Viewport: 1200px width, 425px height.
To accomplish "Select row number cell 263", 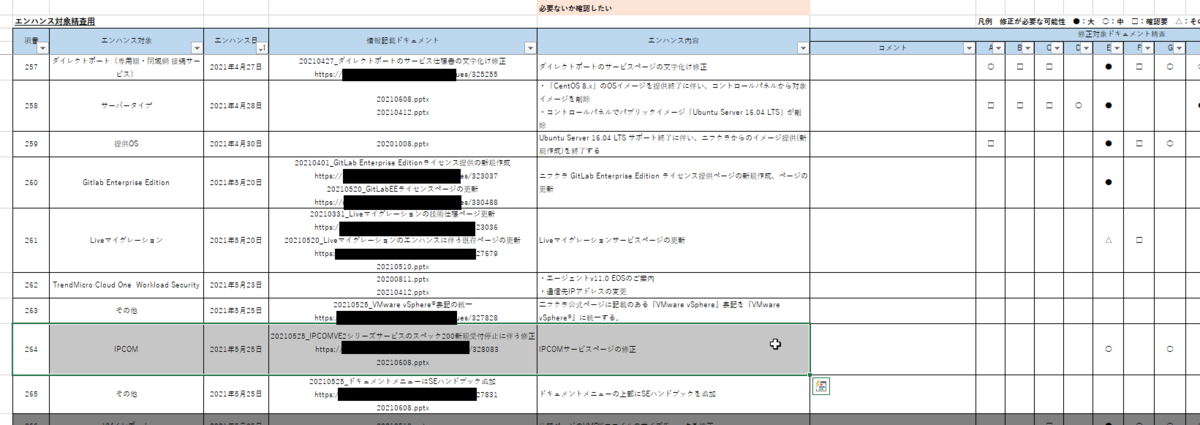I will click(x=31, y=310).
